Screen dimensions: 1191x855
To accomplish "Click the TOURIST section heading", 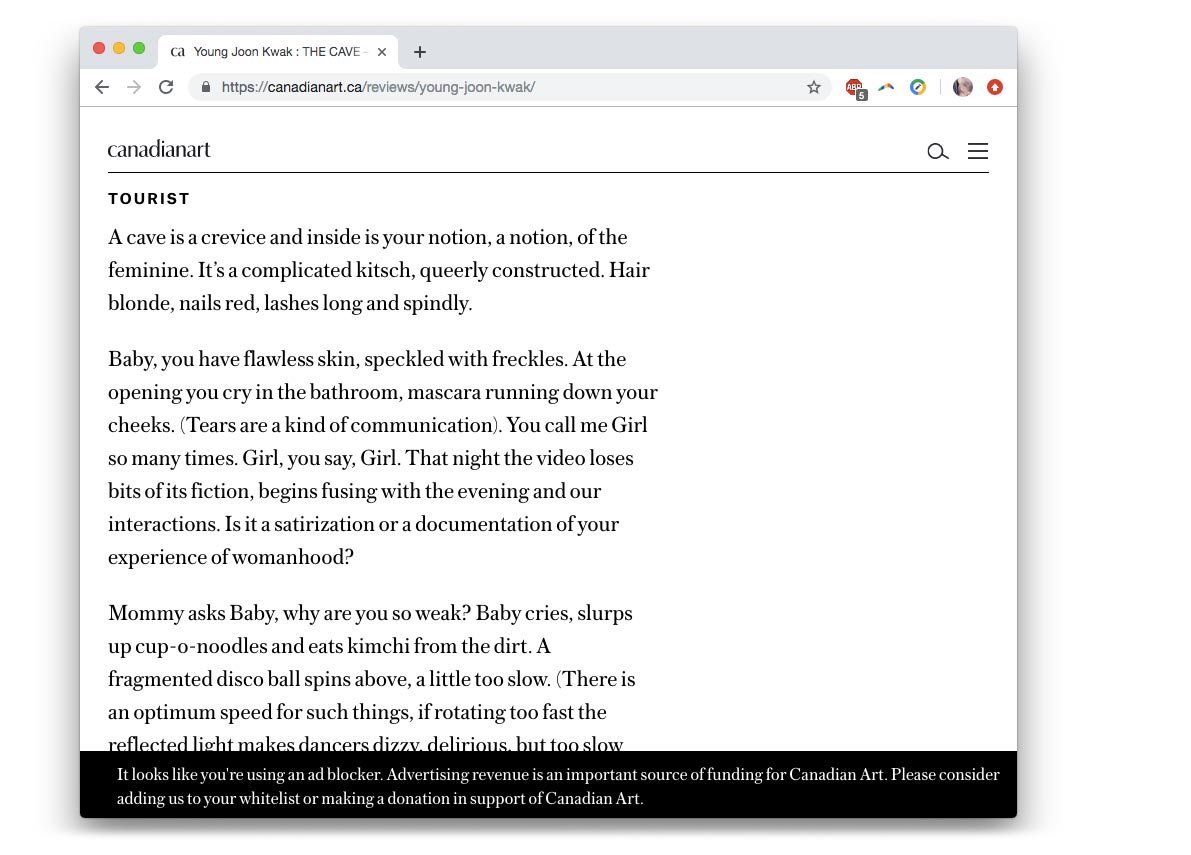I will tap(149, 199).
